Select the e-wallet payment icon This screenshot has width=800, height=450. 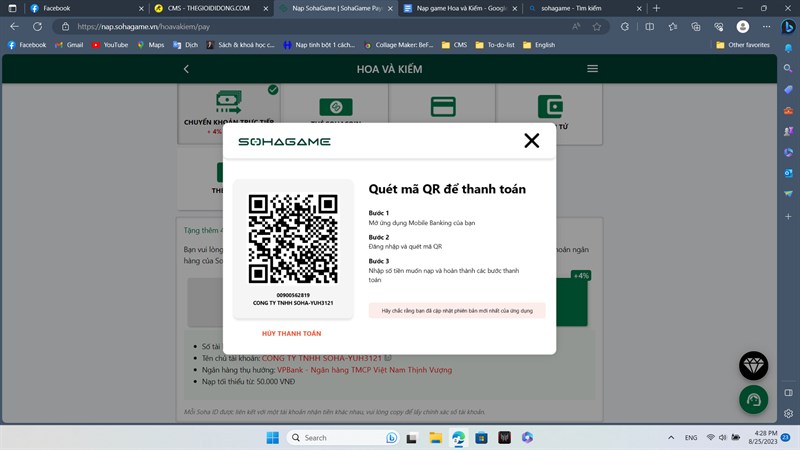[x=551, y=106]
